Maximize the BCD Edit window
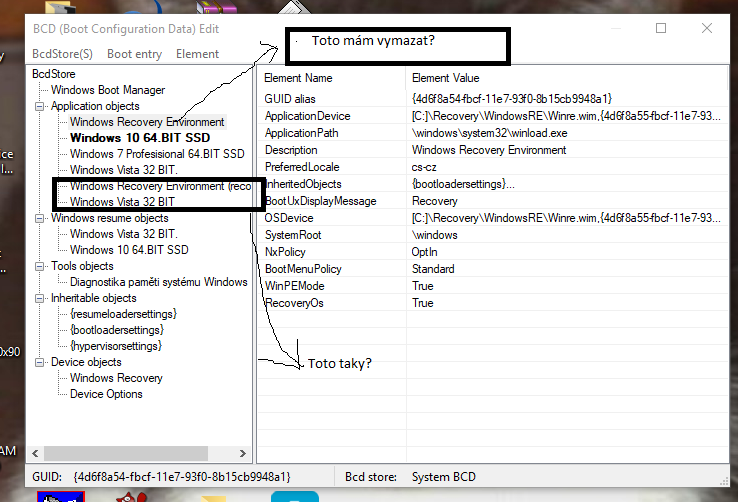 [x=661, y=28]
